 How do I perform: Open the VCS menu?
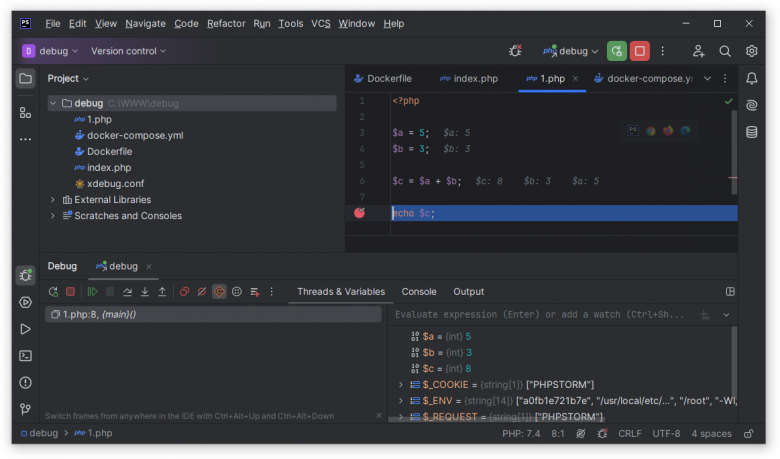321,23
